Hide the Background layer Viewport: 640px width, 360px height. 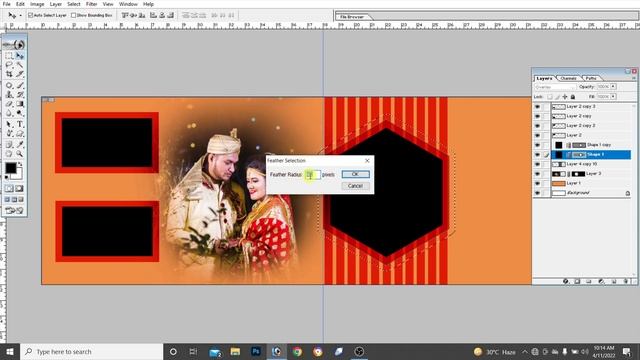point(538,193)
